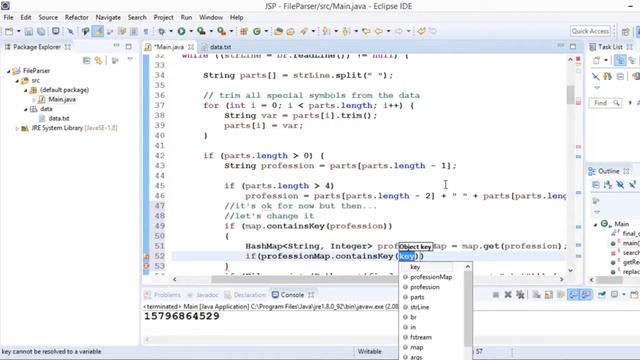Click the New file toolbar icon
This screenshot has height=360, width=640.
pos(9,31)
